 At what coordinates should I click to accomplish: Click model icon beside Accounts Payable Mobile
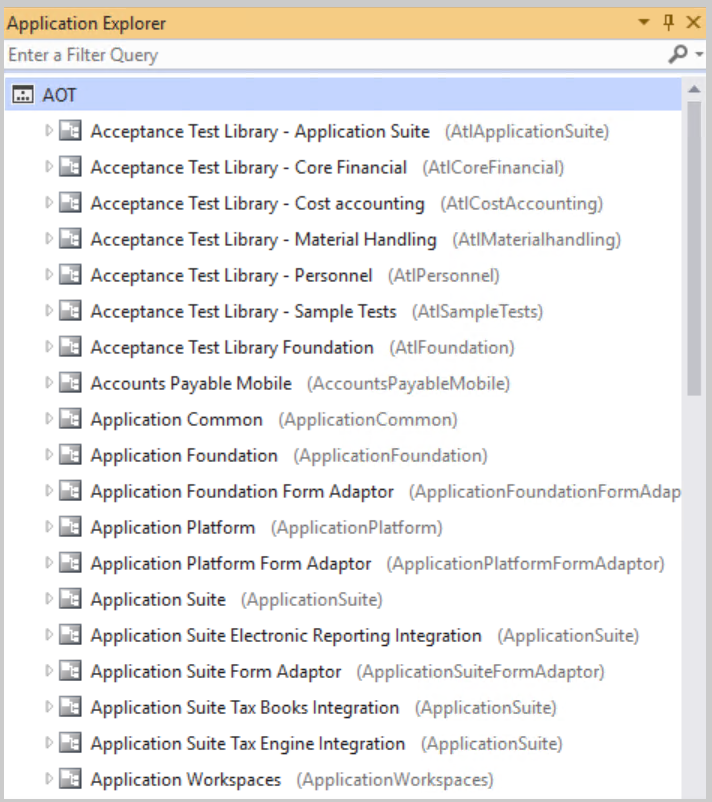(70, 383)
